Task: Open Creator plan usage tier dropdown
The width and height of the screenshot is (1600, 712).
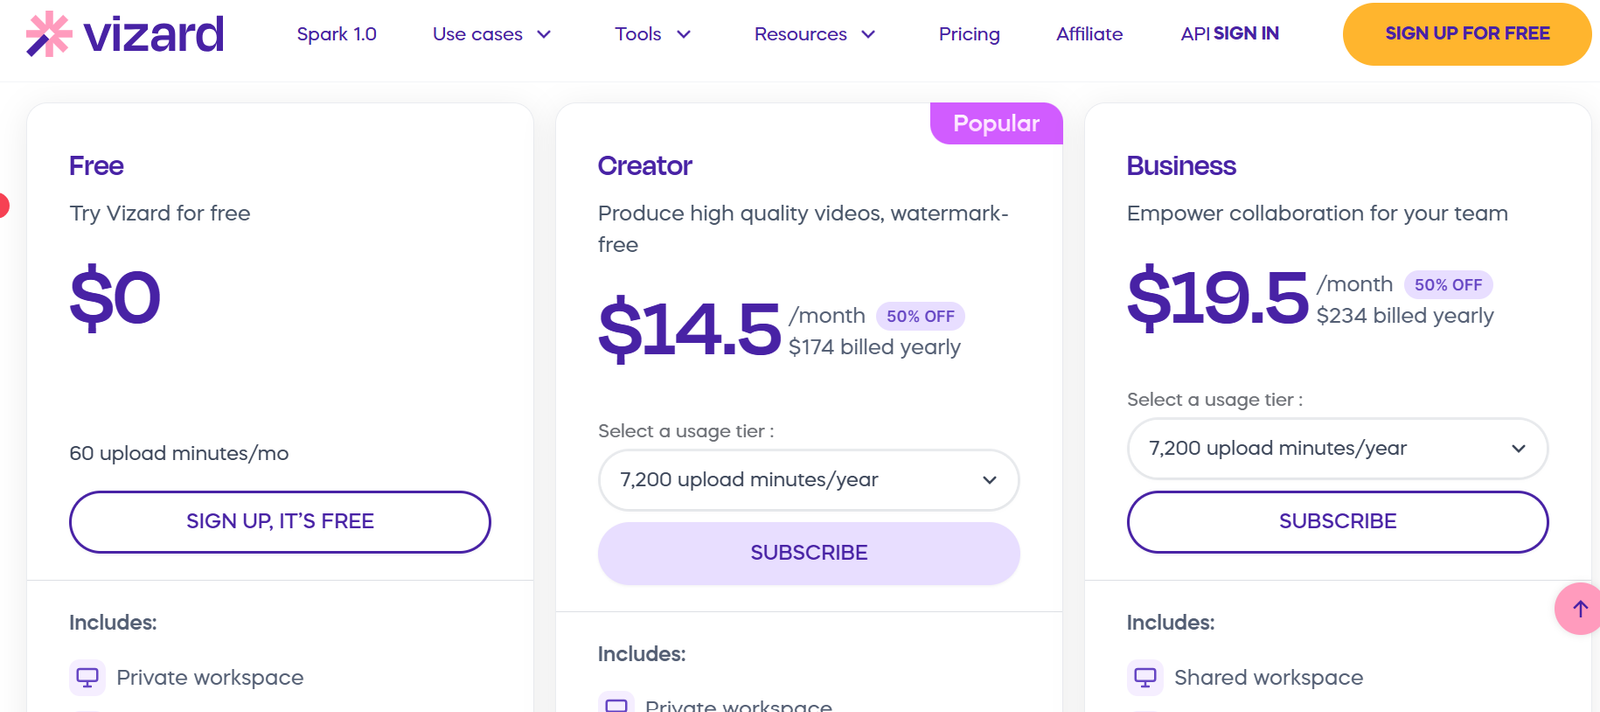Action: coord(809,480)
